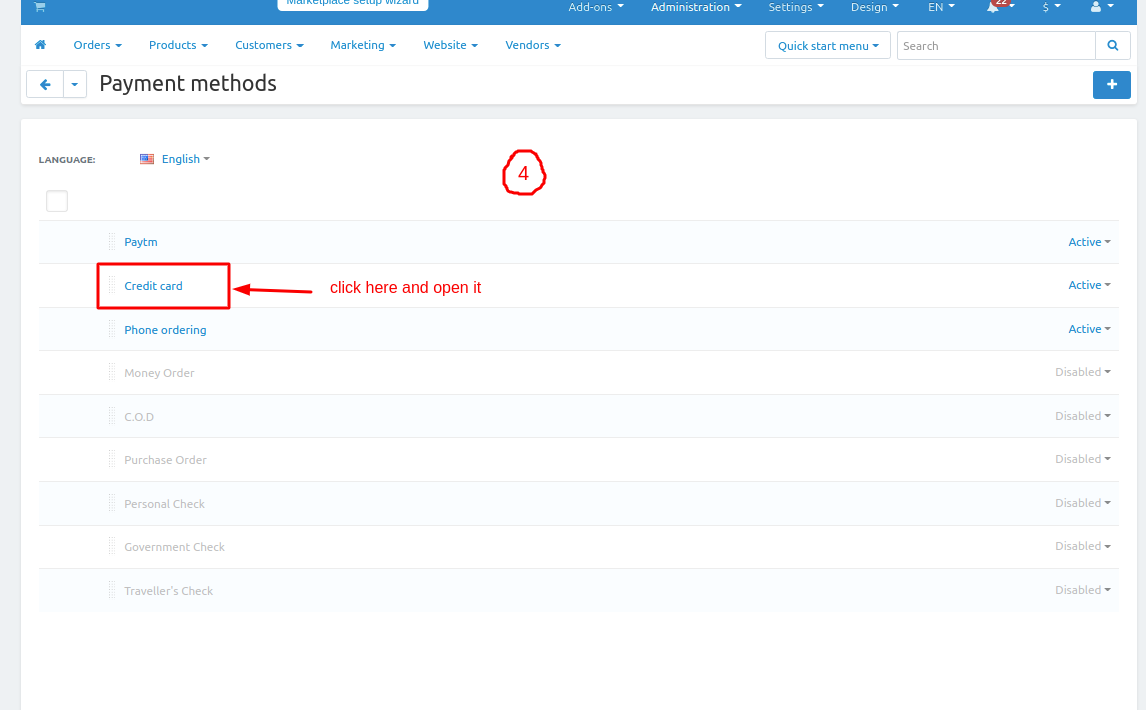
Task: Open the Personal Check payment method
Action: pyautogui.click(x=164, y=504)
